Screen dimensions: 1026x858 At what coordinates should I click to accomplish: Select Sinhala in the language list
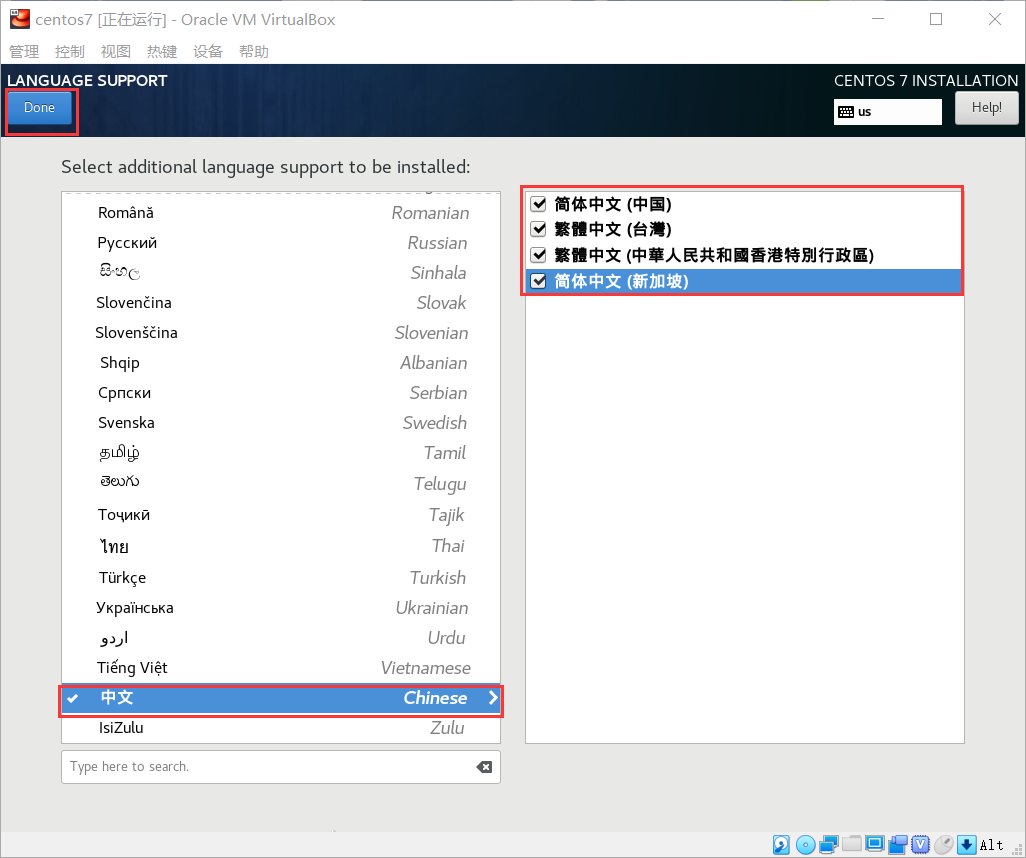[x=281, y=273]
